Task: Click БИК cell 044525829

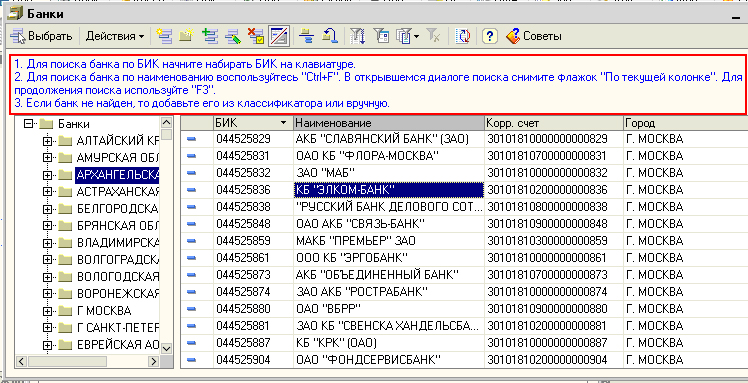Action: [x=253, y=139]
